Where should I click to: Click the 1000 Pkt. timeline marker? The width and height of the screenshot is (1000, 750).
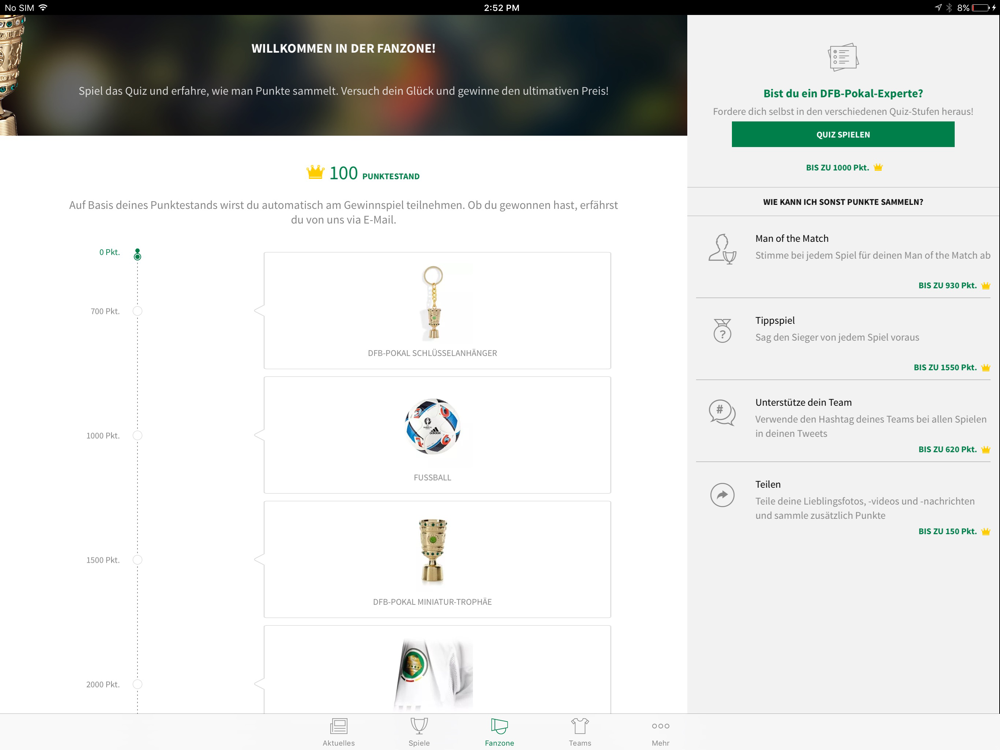click(x=137, y=436)
